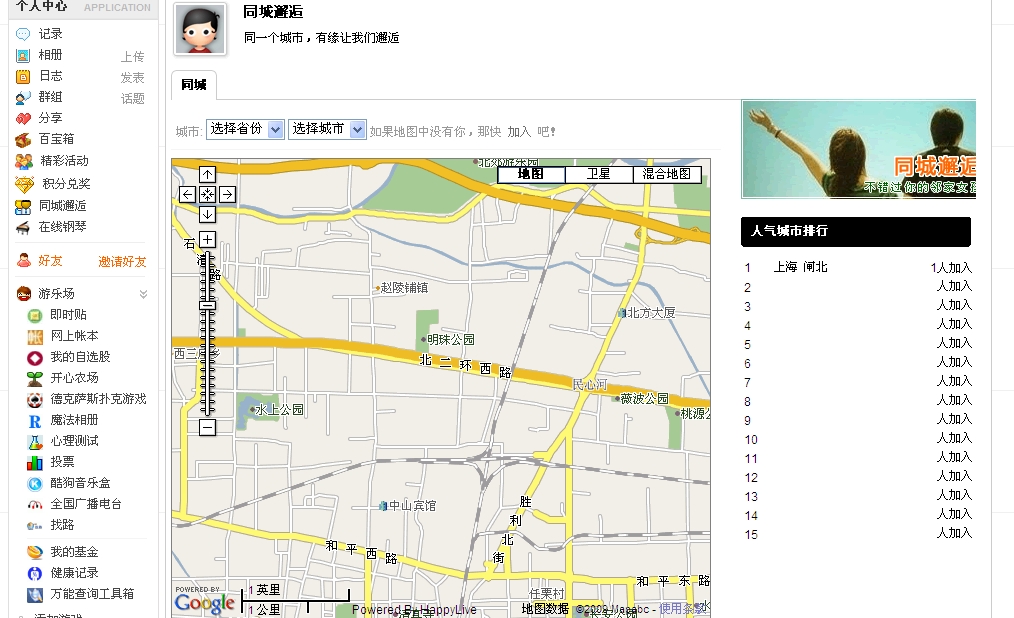
Task: Open the 相册 photo album icon
Action: 23,56
